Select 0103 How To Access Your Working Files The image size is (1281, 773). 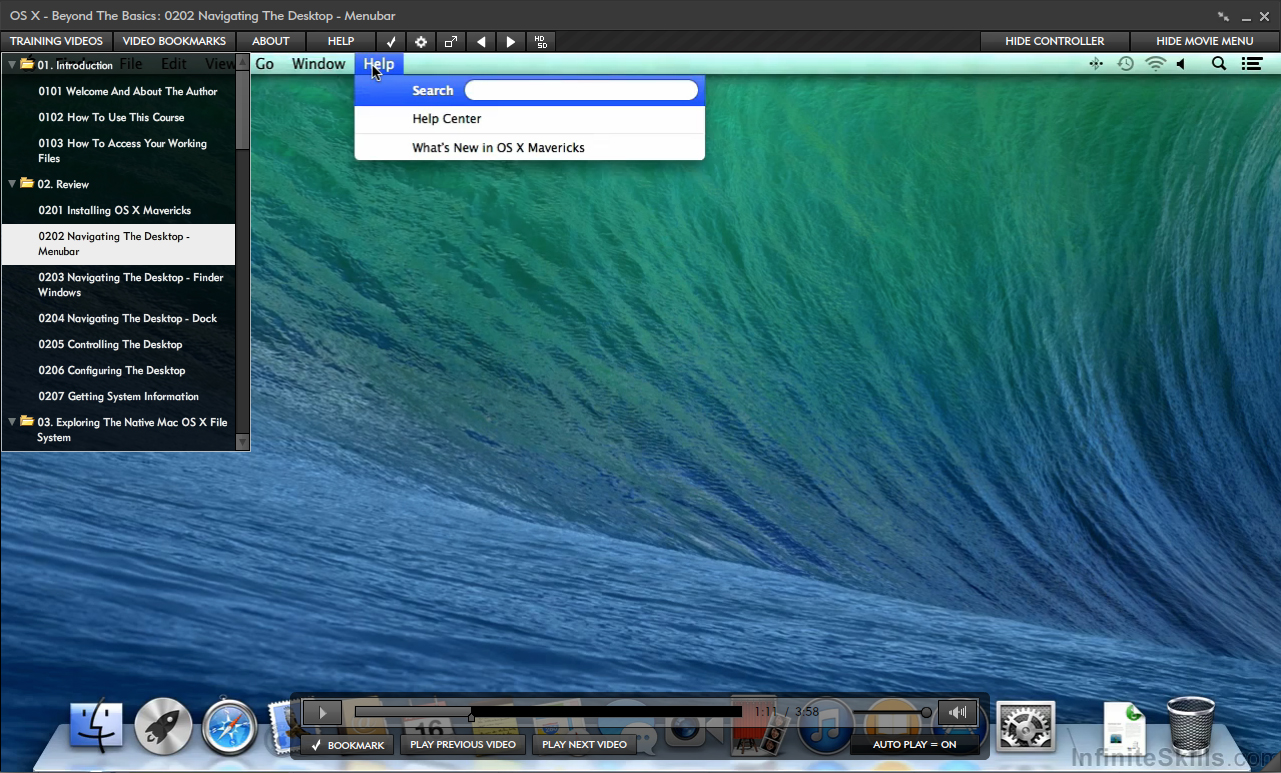click(118, 151)
